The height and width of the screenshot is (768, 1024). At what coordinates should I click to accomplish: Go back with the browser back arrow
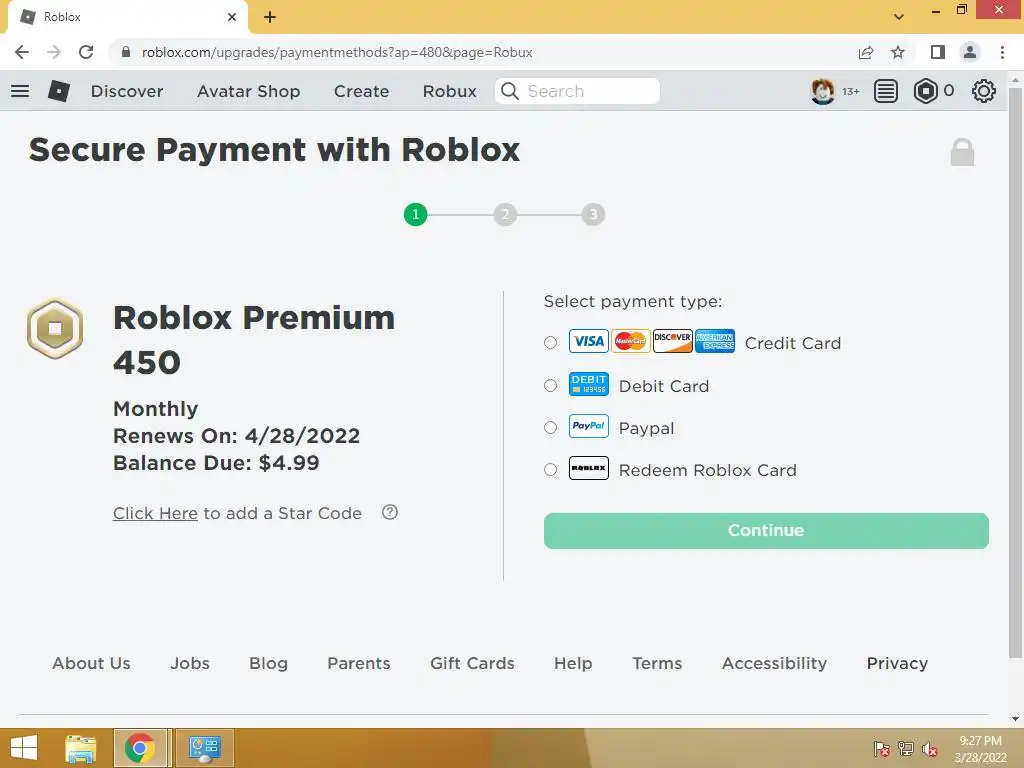[22, 52]
